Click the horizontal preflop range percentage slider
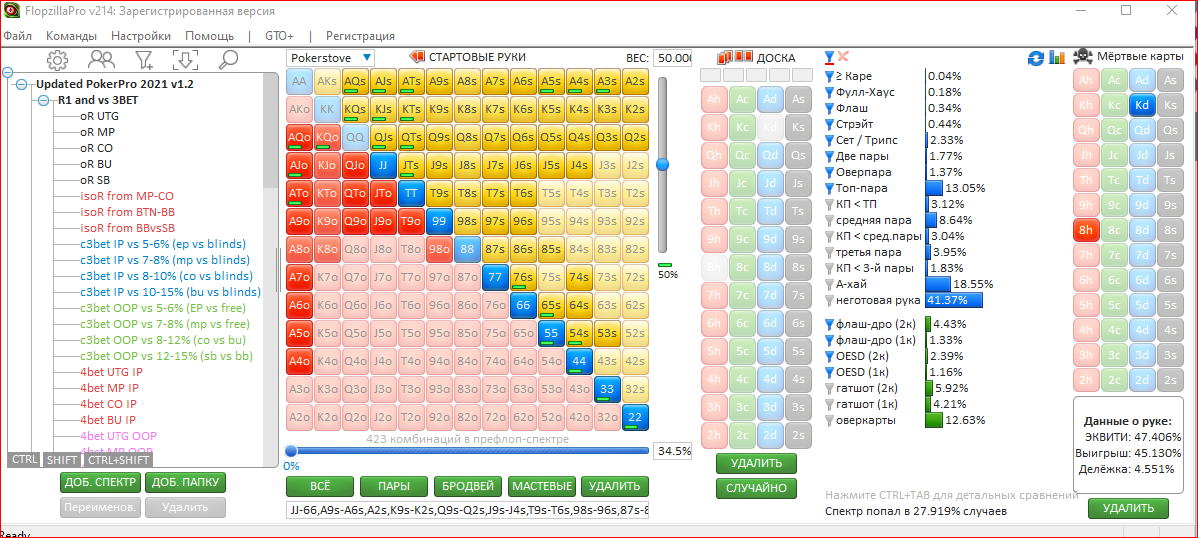Viewport: 1198px width, 538px height. pyautogui.click(x=467, y=451)
